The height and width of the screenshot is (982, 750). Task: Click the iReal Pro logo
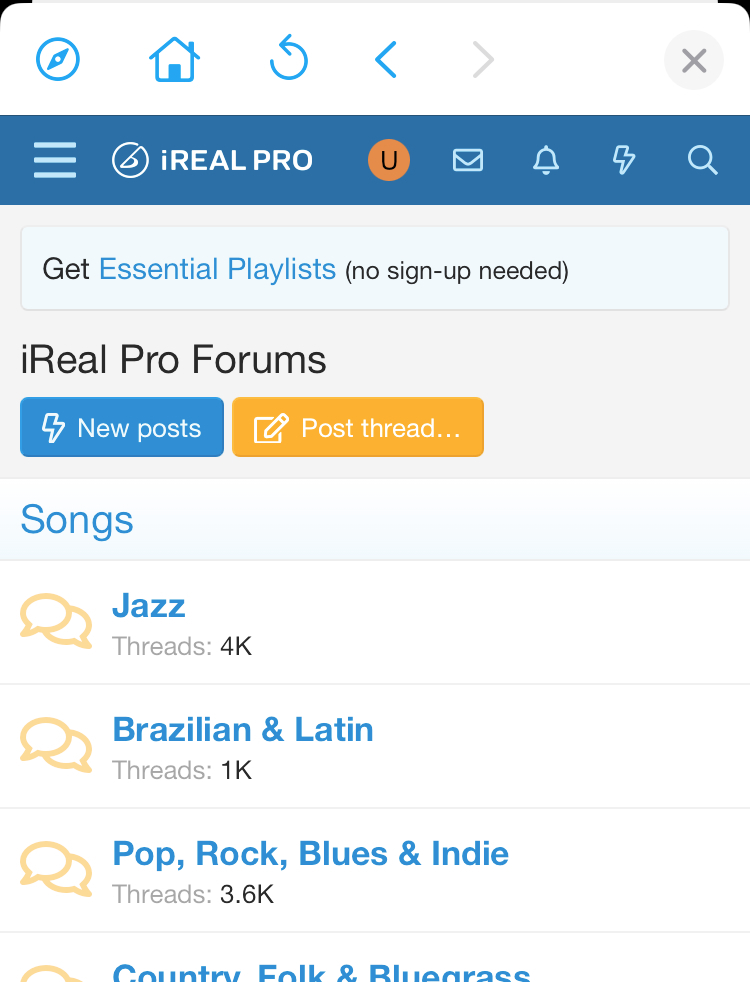pos(212,160)
